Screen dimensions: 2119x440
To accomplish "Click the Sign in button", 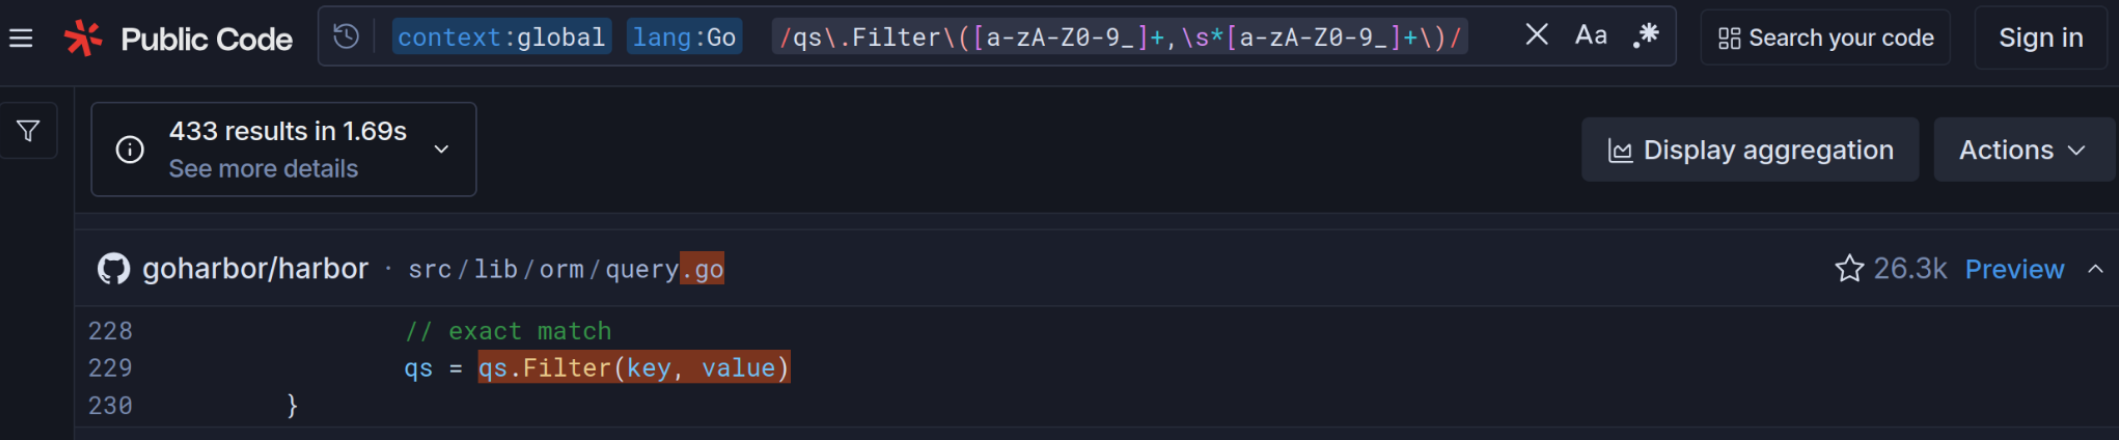I will pyautogui.click(x=2040, y=38).
